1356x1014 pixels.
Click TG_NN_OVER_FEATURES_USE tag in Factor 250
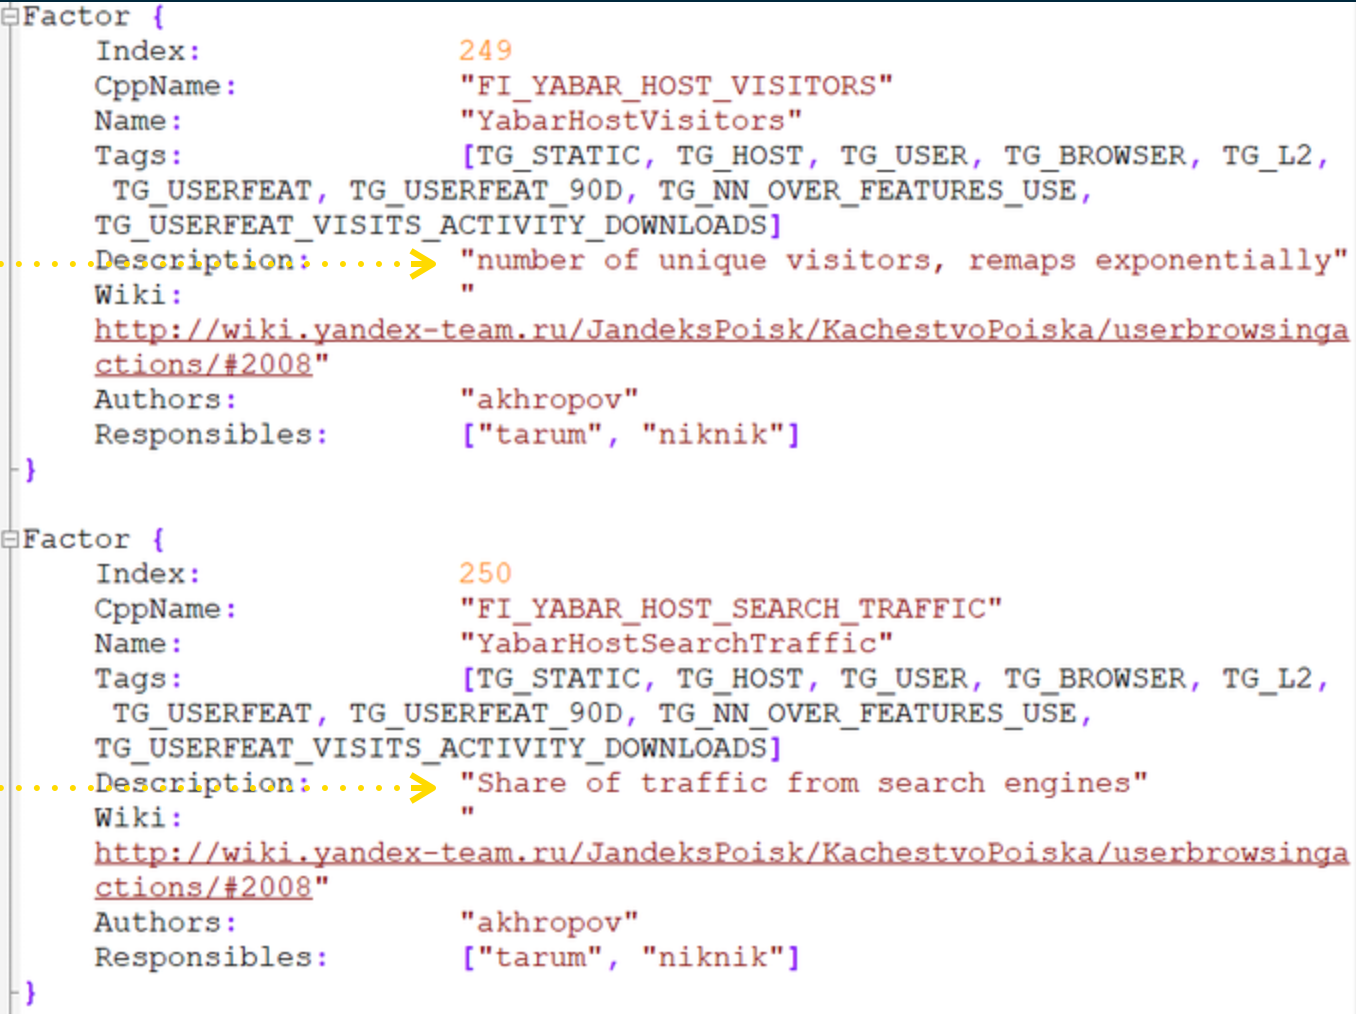pyautogui.click(x=867, y=714)
